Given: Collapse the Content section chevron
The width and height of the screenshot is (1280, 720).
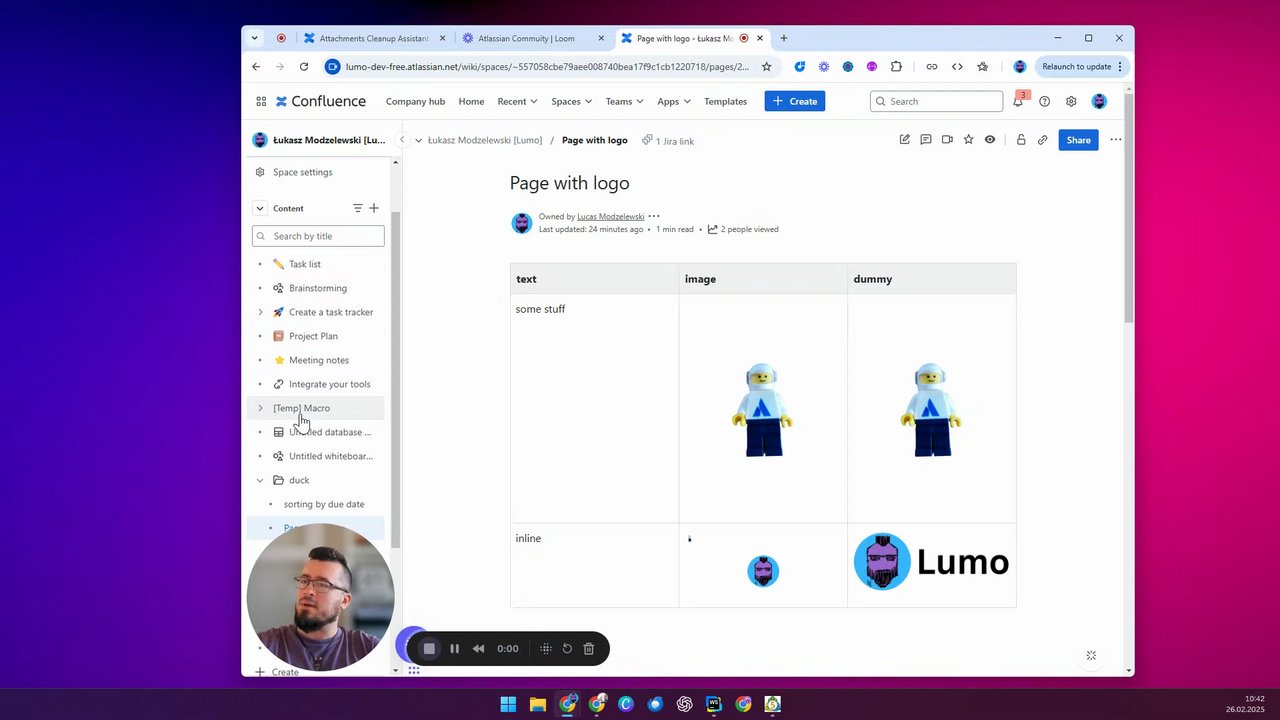Looking at the screenshot, I should pos(260,208).
